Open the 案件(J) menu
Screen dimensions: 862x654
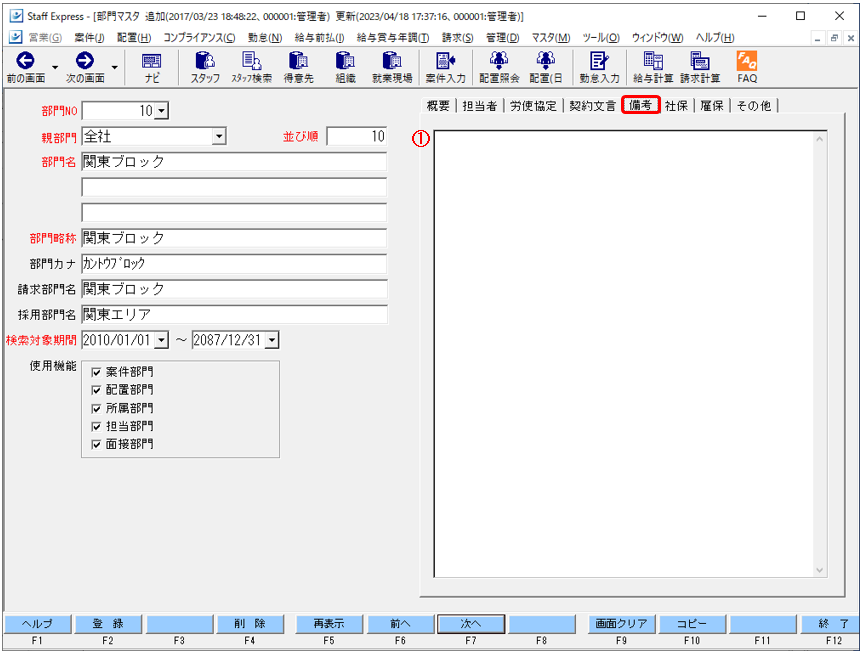(89, 38)
